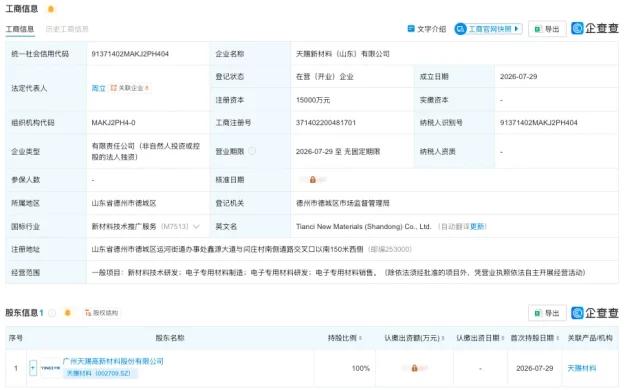Expand shareholder row 1 with plus icon
The width and height of the screenshot is (625, 390).
[x=33, y=368]
